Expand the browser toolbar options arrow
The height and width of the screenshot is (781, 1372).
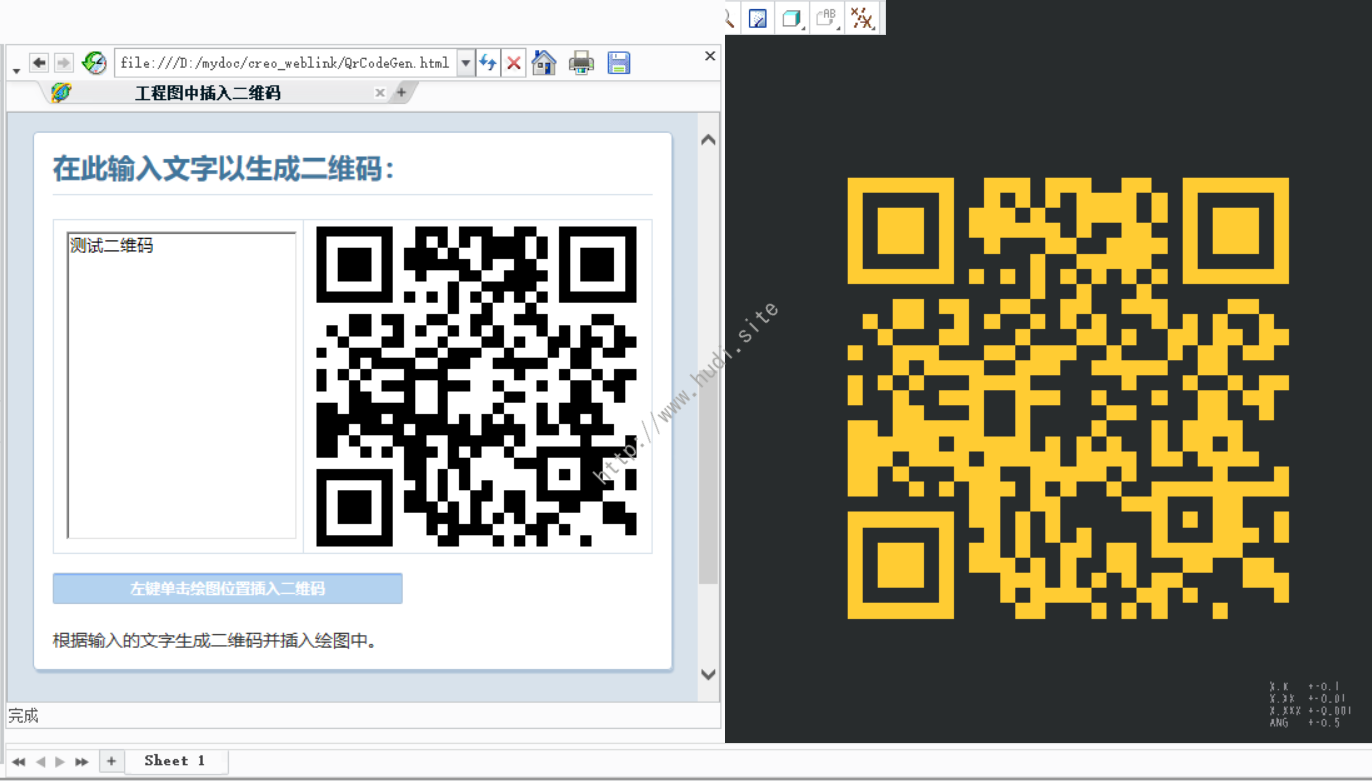tap(17, 71)
